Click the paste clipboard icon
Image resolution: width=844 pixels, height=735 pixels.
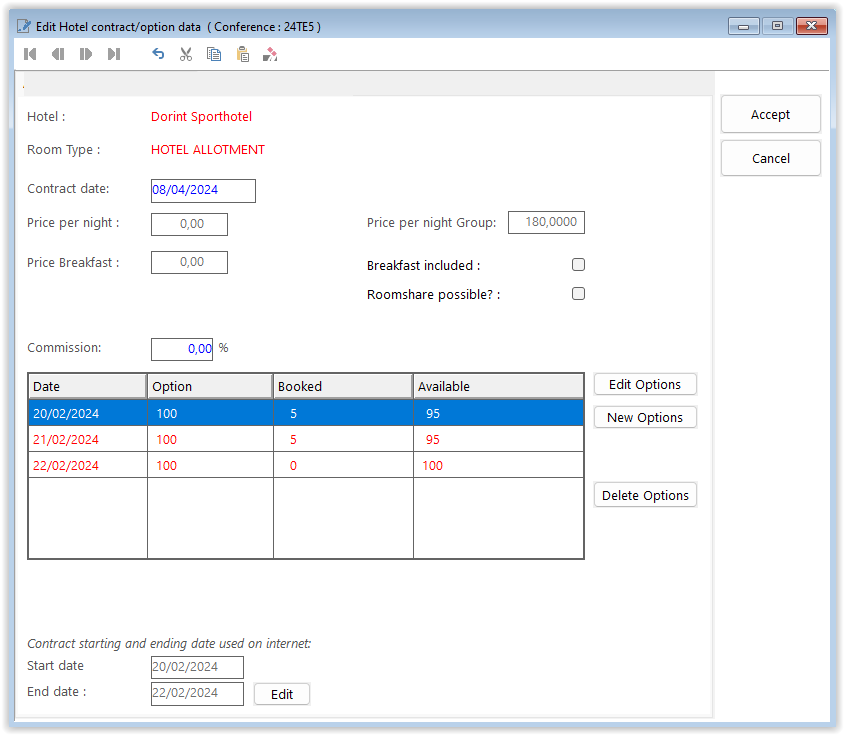242,54
